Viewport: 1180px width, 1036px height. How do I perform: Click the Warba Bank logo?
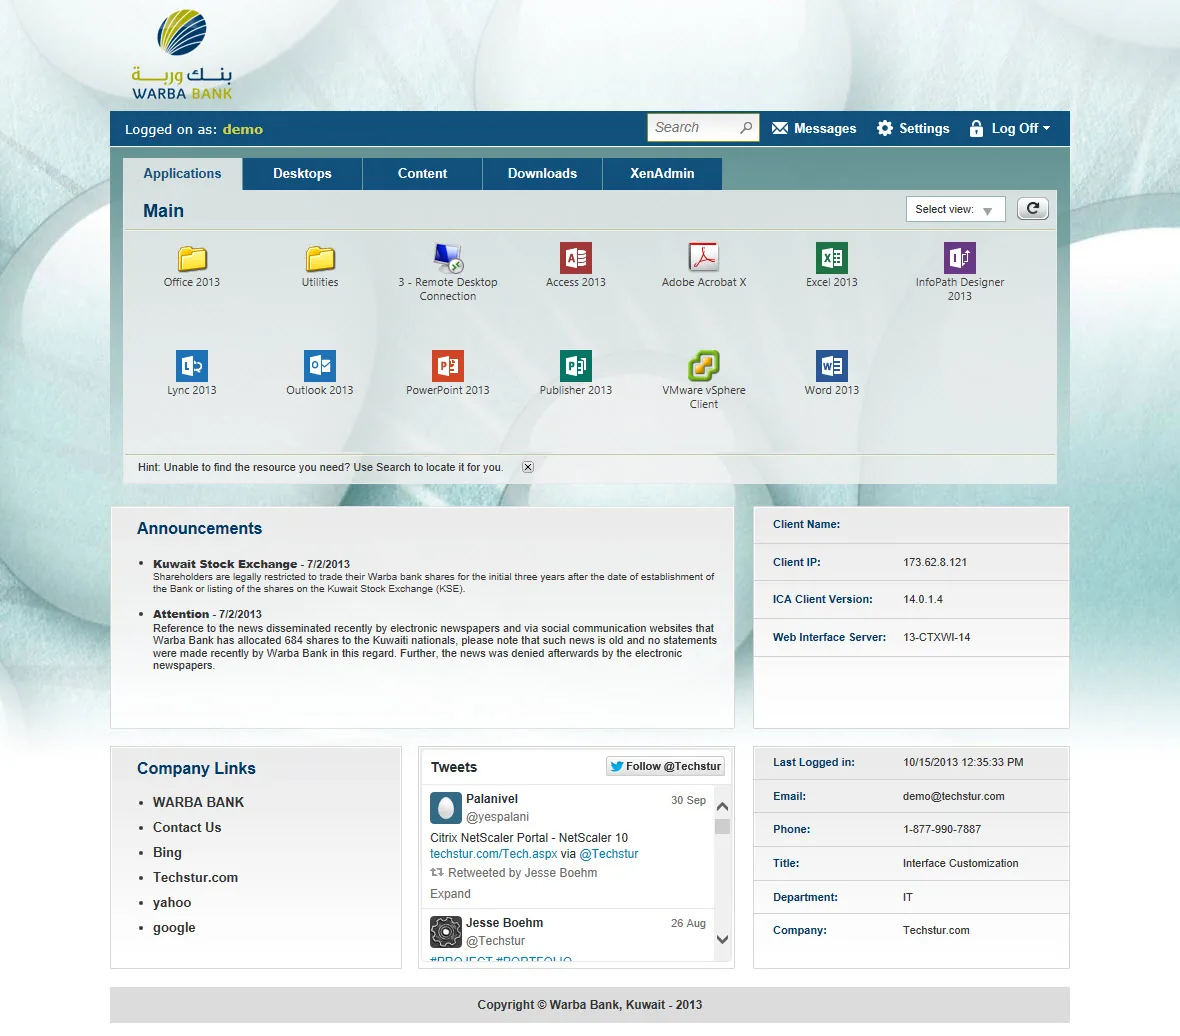coord(182,54)
